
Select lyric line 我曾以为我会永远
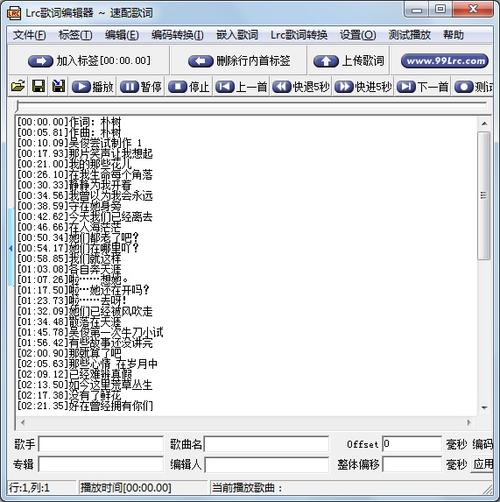(85, 196)
